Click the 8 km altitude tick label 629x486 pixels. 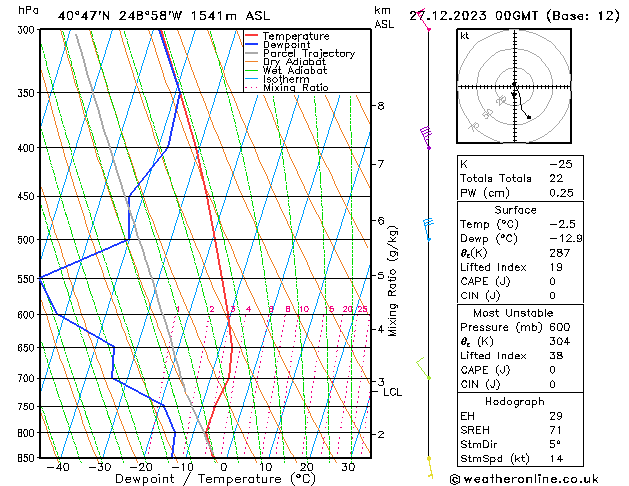[x=380, y=106]
